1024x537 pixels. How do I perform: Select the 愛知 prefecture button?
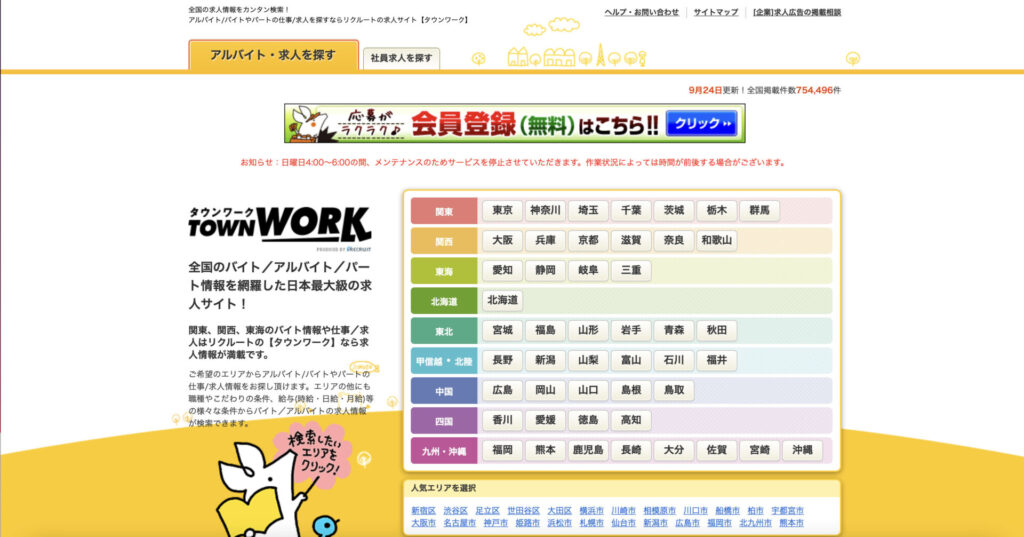point(502,270)
